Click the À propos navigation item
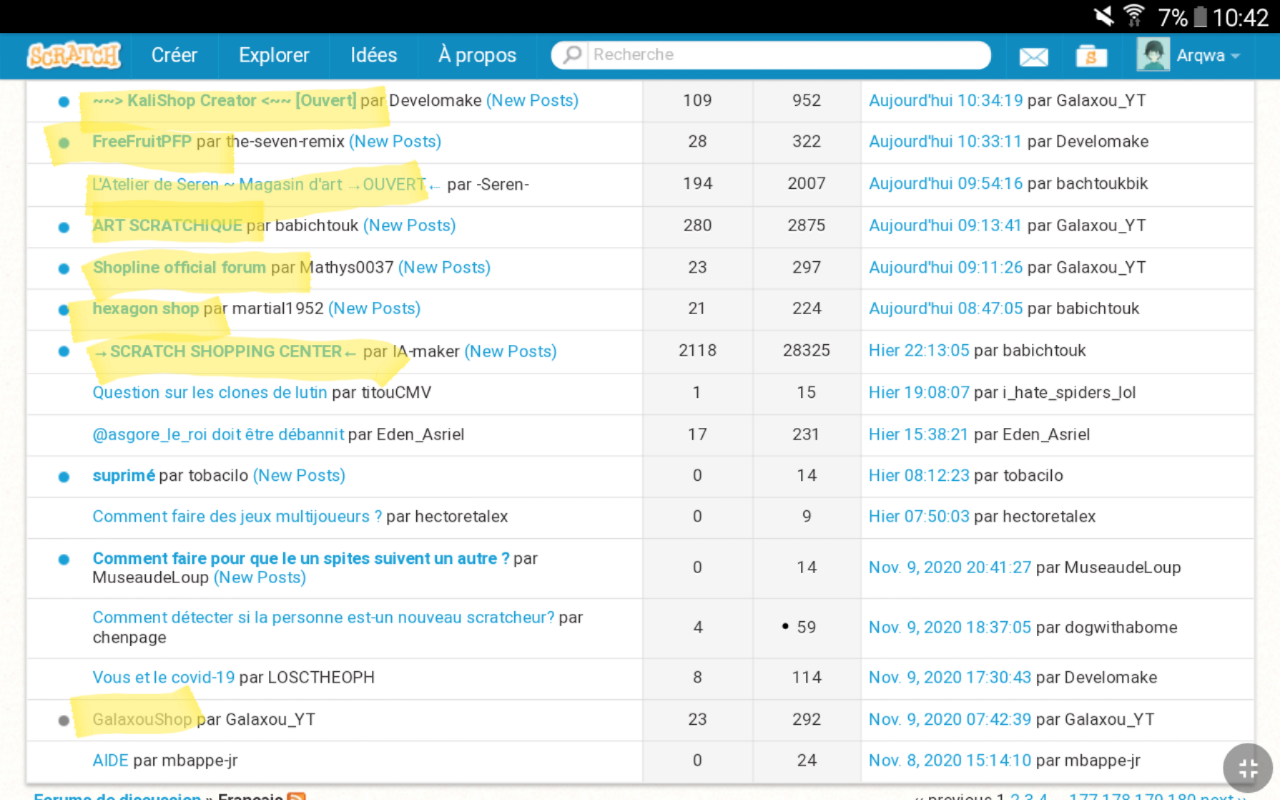The image size is (1280, 800). (477, 55)
